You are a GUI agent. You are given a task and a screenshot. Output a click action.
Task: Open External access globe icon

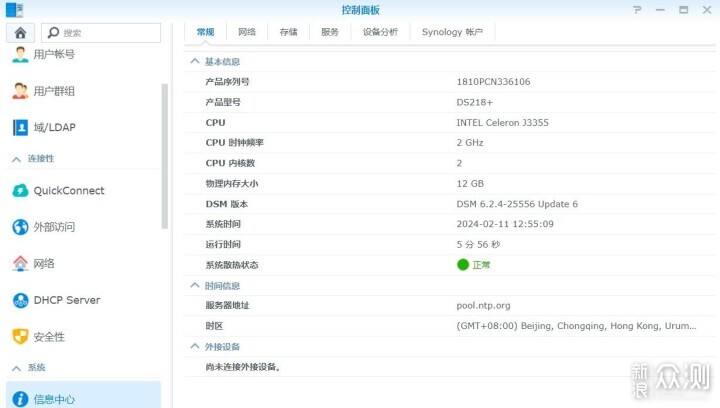click(20, 227)
